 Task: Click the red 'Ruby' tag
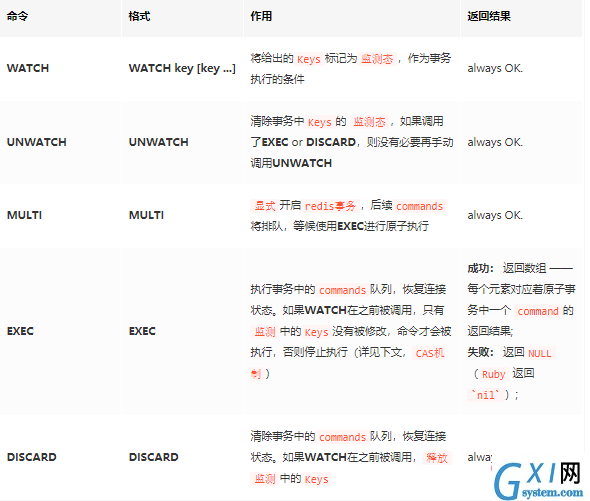pyautogui.click(x=493, y=374)
